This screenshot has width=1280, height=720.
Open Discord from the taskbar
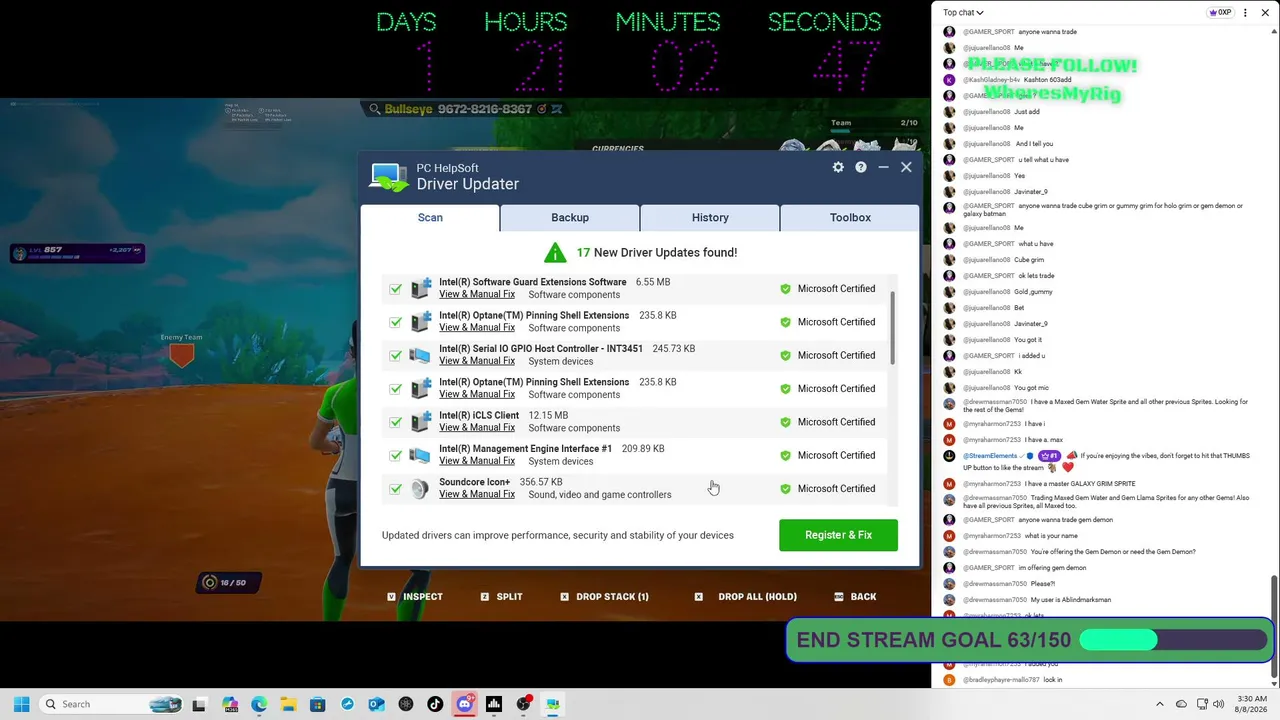coord(464,704)
